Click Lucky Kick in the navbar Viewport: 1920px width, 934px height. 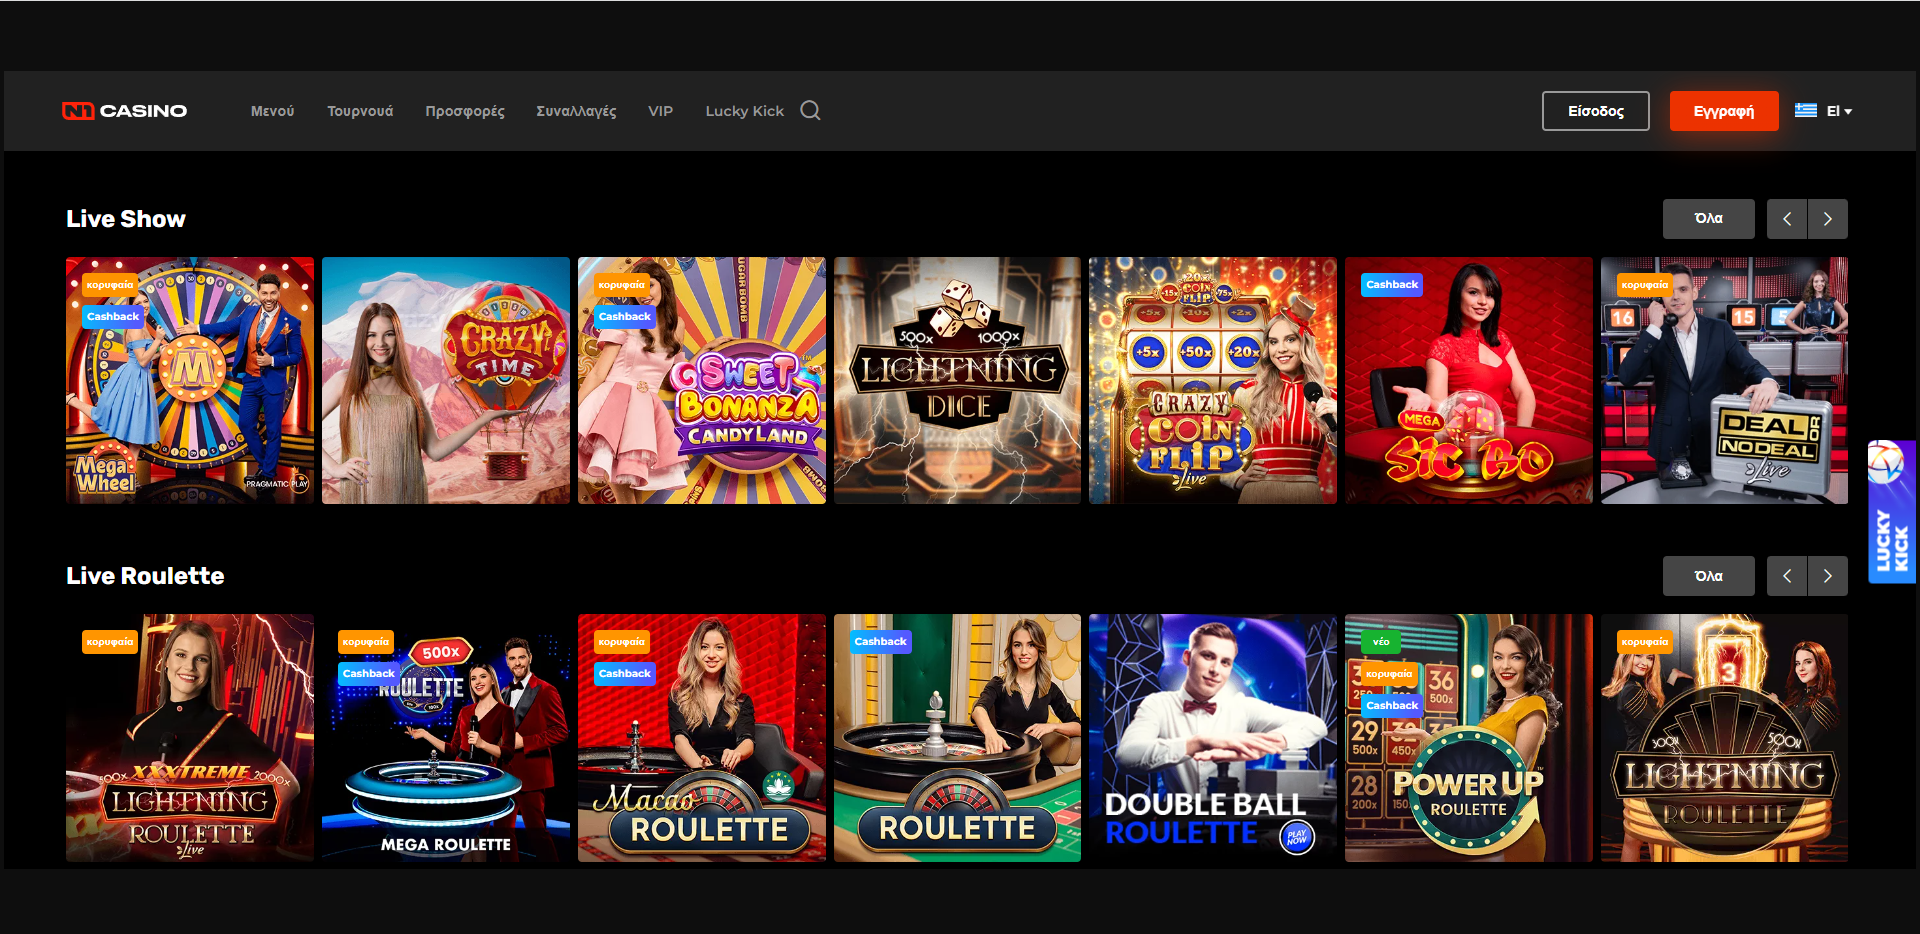pyautogui.click(x=744, y=111)
